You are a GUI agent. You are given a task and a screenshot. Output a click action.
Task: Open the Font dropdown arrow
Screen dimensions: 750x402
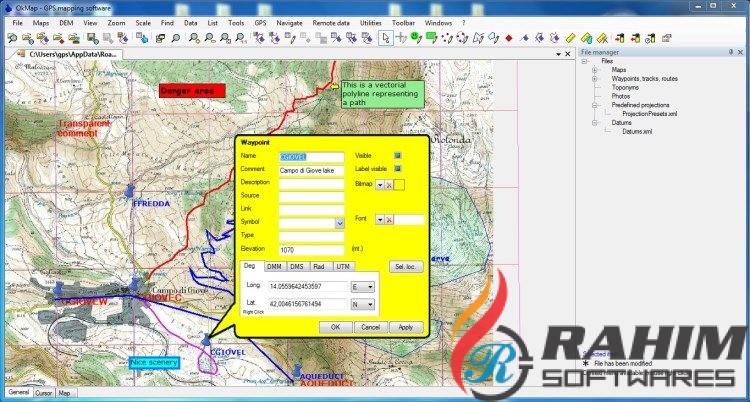[x=380, y=220]
